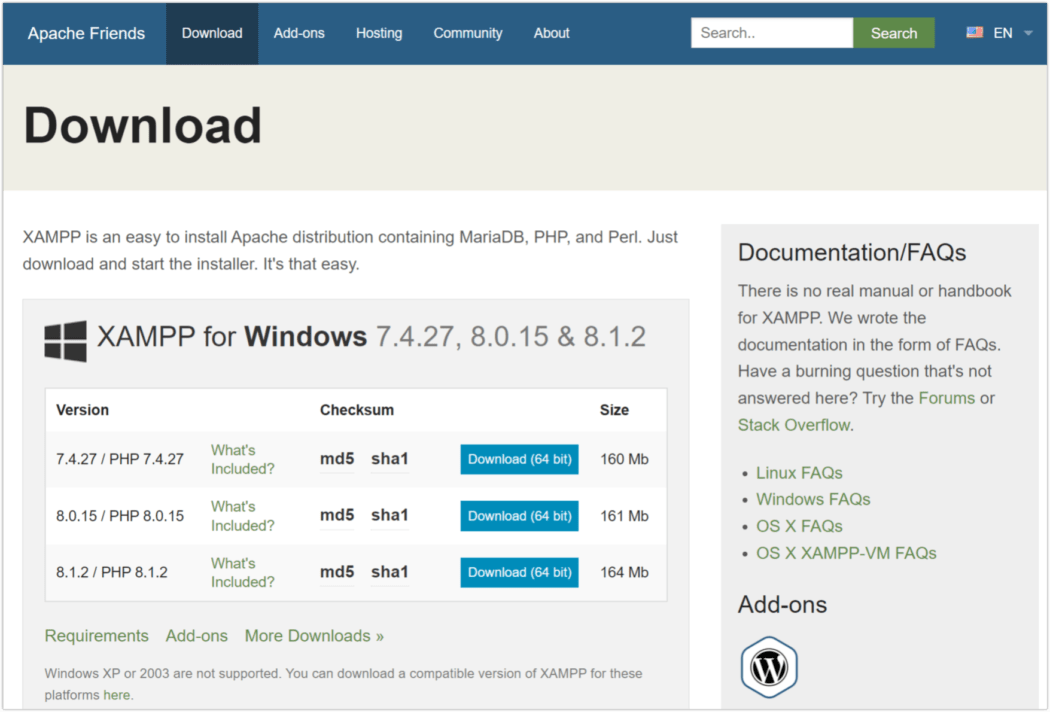
Task: Show md5 checksum for 8.1.2
Action: [337, 572]
